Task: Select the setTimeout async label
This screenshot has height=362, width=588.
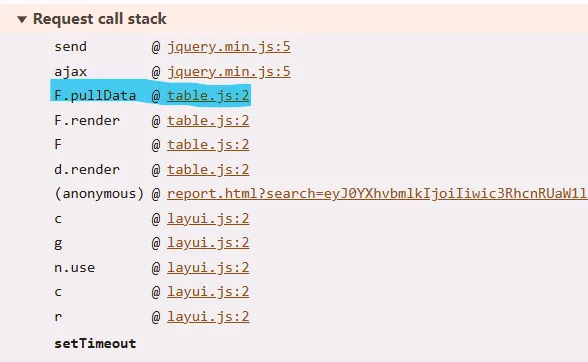Action: pyautogui.click(x=95, y=344)
